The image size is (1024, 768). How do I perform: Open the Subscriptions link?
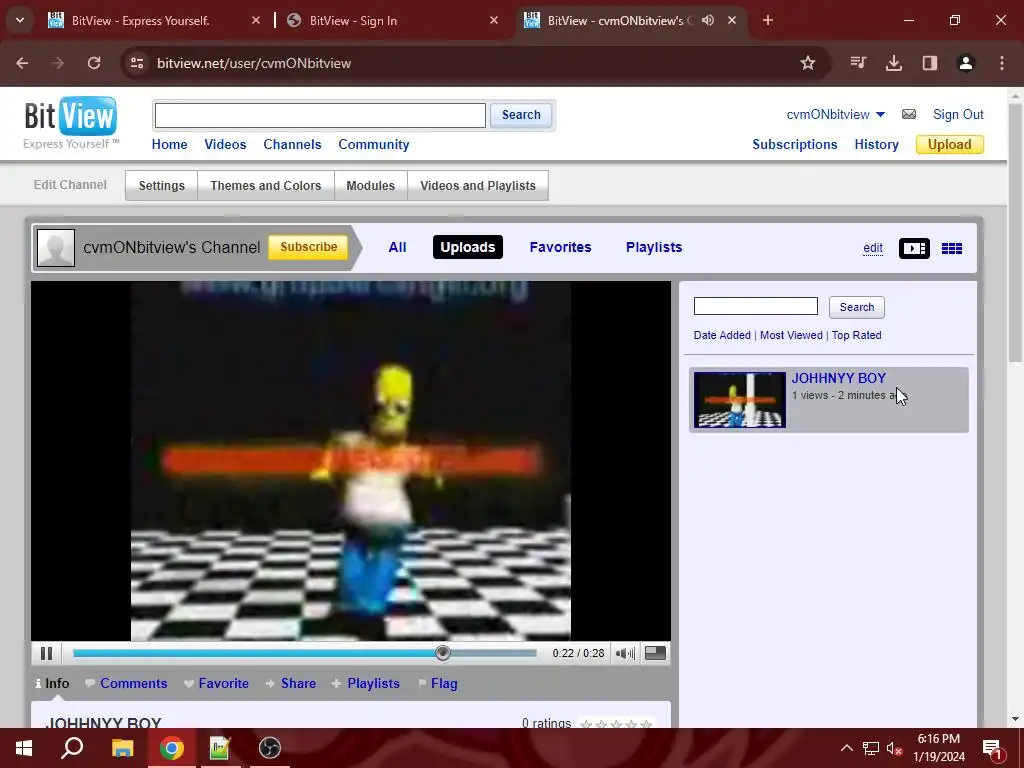tap(794, 144)
